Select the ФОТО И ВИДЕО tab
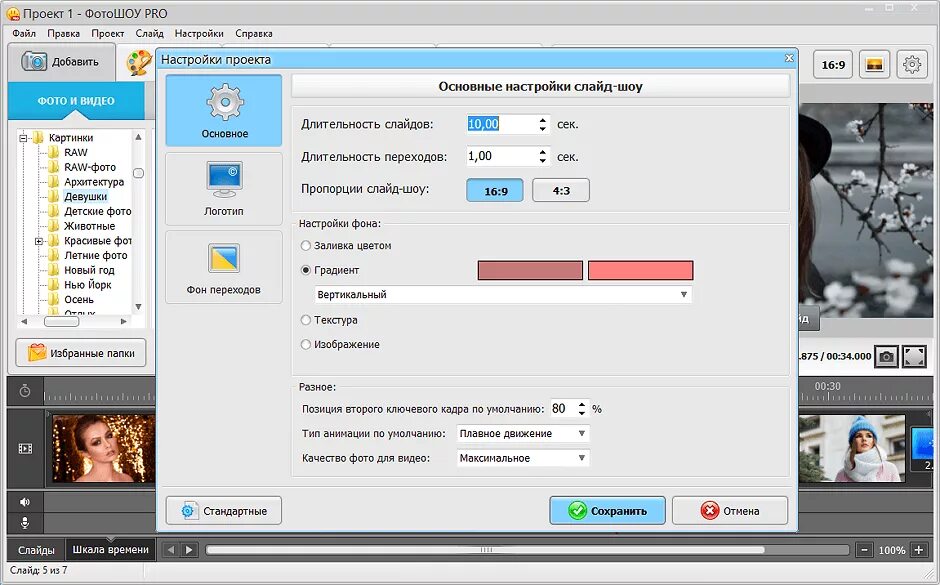Viewport: 940px width, 585px height. click(x=76, y=101)
